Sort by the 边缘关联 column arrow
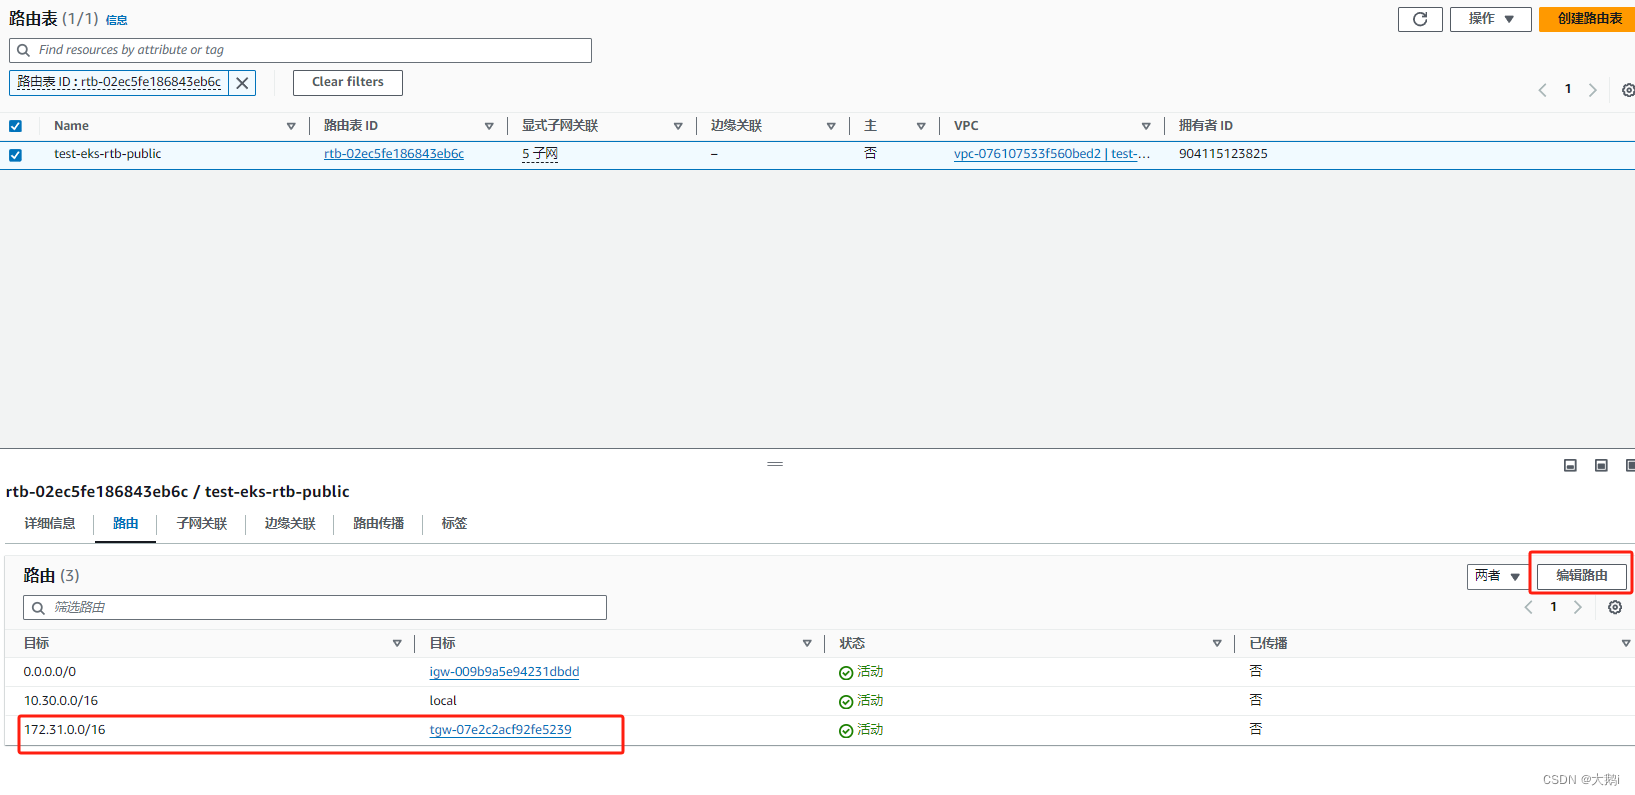This screenshot has width=1635, height=795. [831, 126]
